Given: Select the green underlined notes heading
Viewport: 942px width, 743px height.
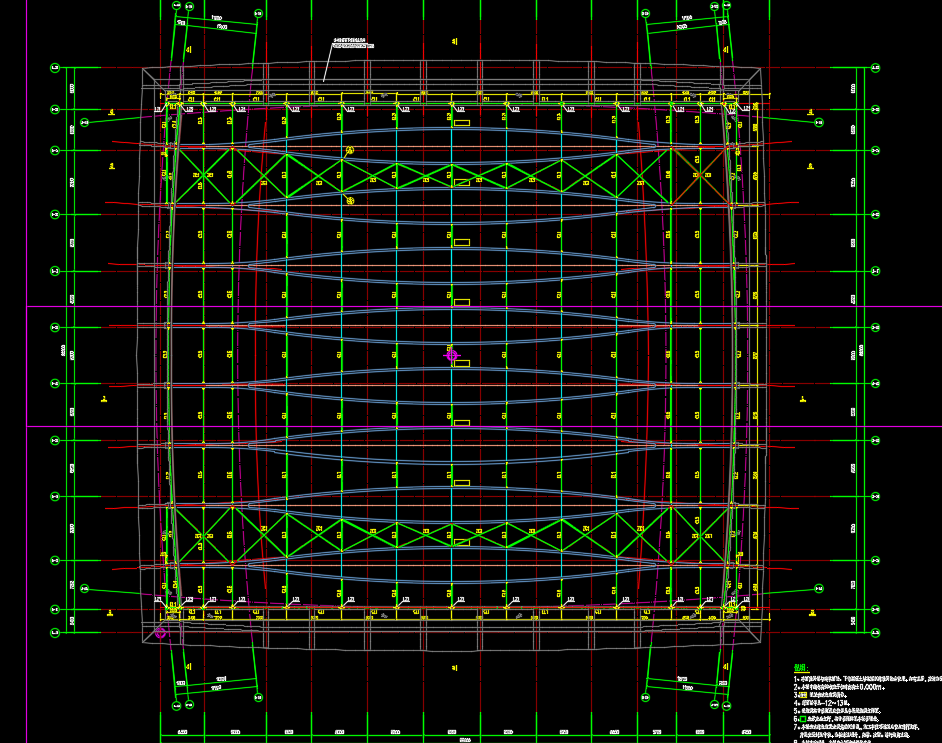Looking at the screenshot, I should [x=801, y=668].
